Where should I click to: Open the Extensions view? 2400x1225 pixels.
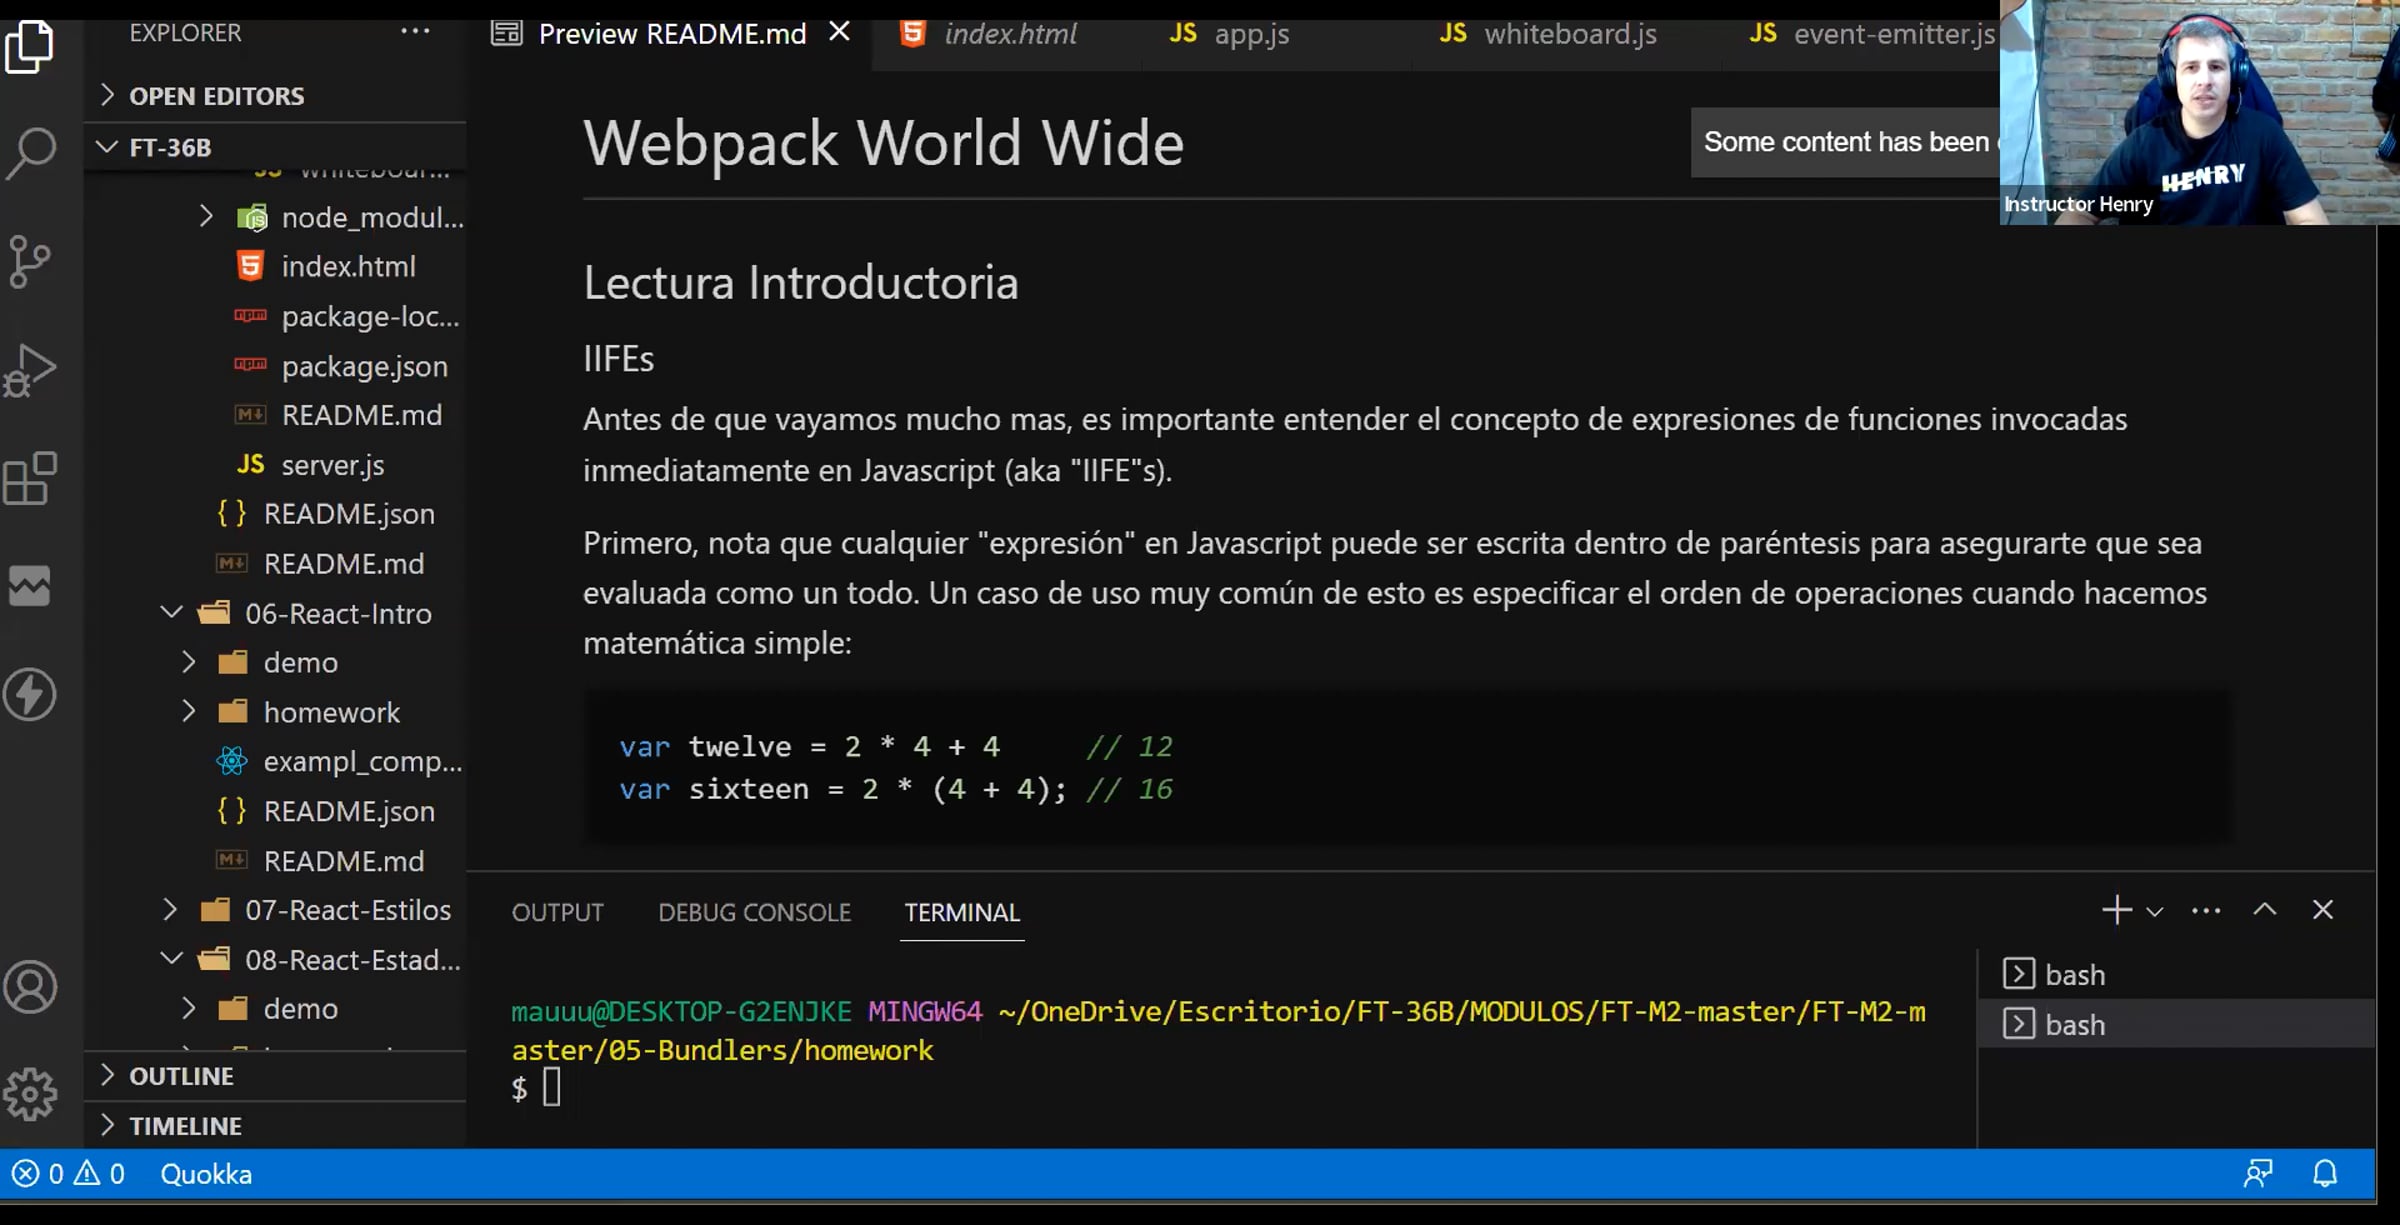[x=31, y=478]
